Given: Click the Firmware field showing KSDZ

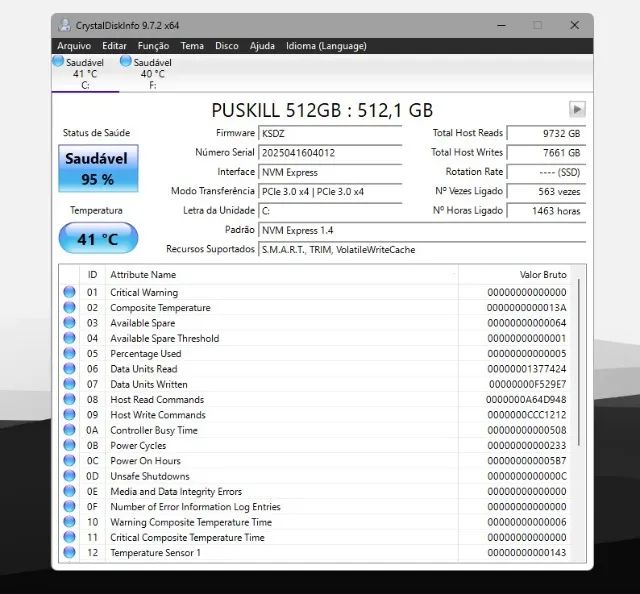Looking at the screenshot, I should (330, 133).
